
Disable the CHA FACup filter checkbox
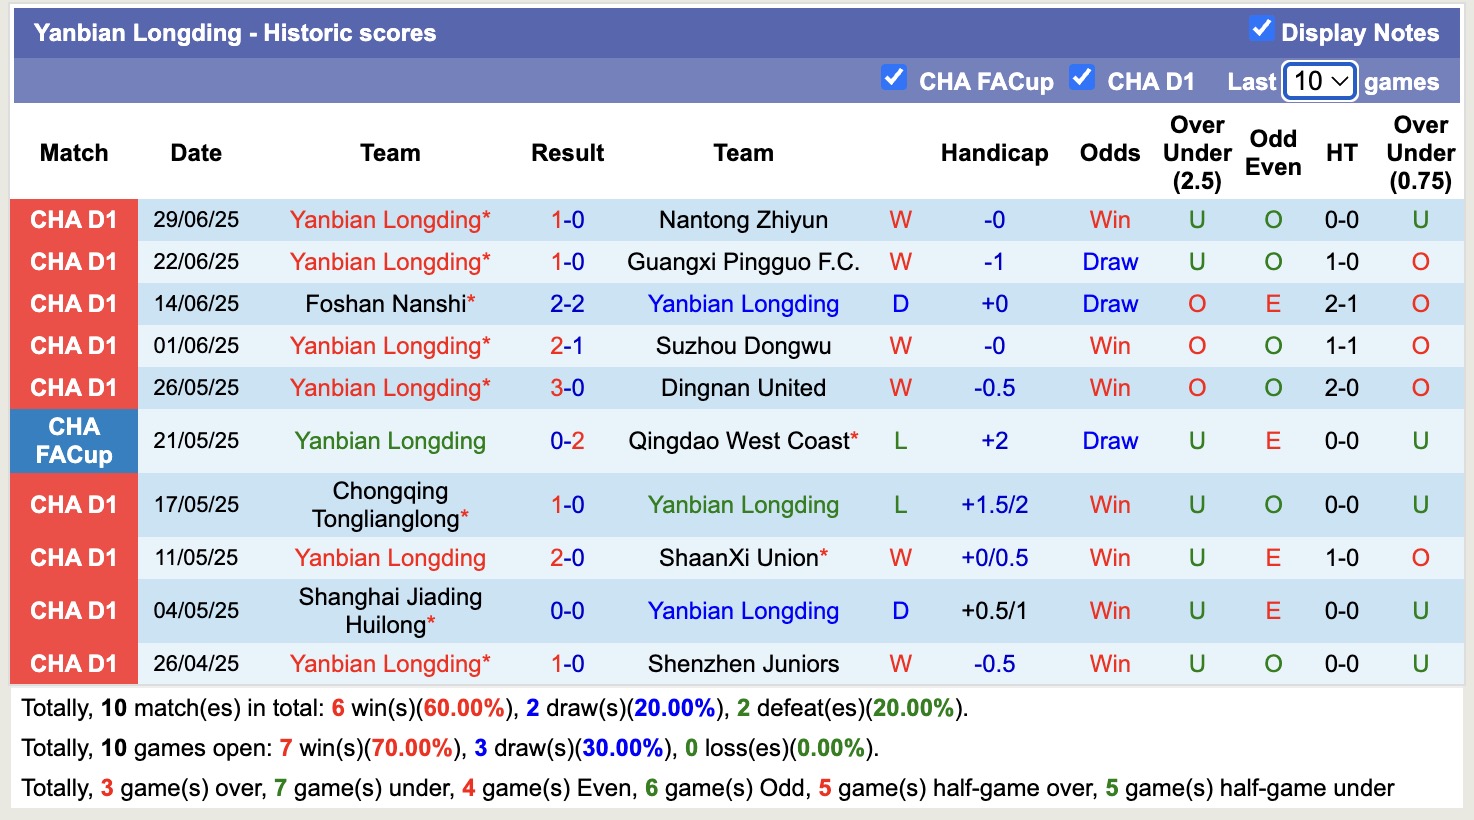pyautogui.click(x=893, y=76)
